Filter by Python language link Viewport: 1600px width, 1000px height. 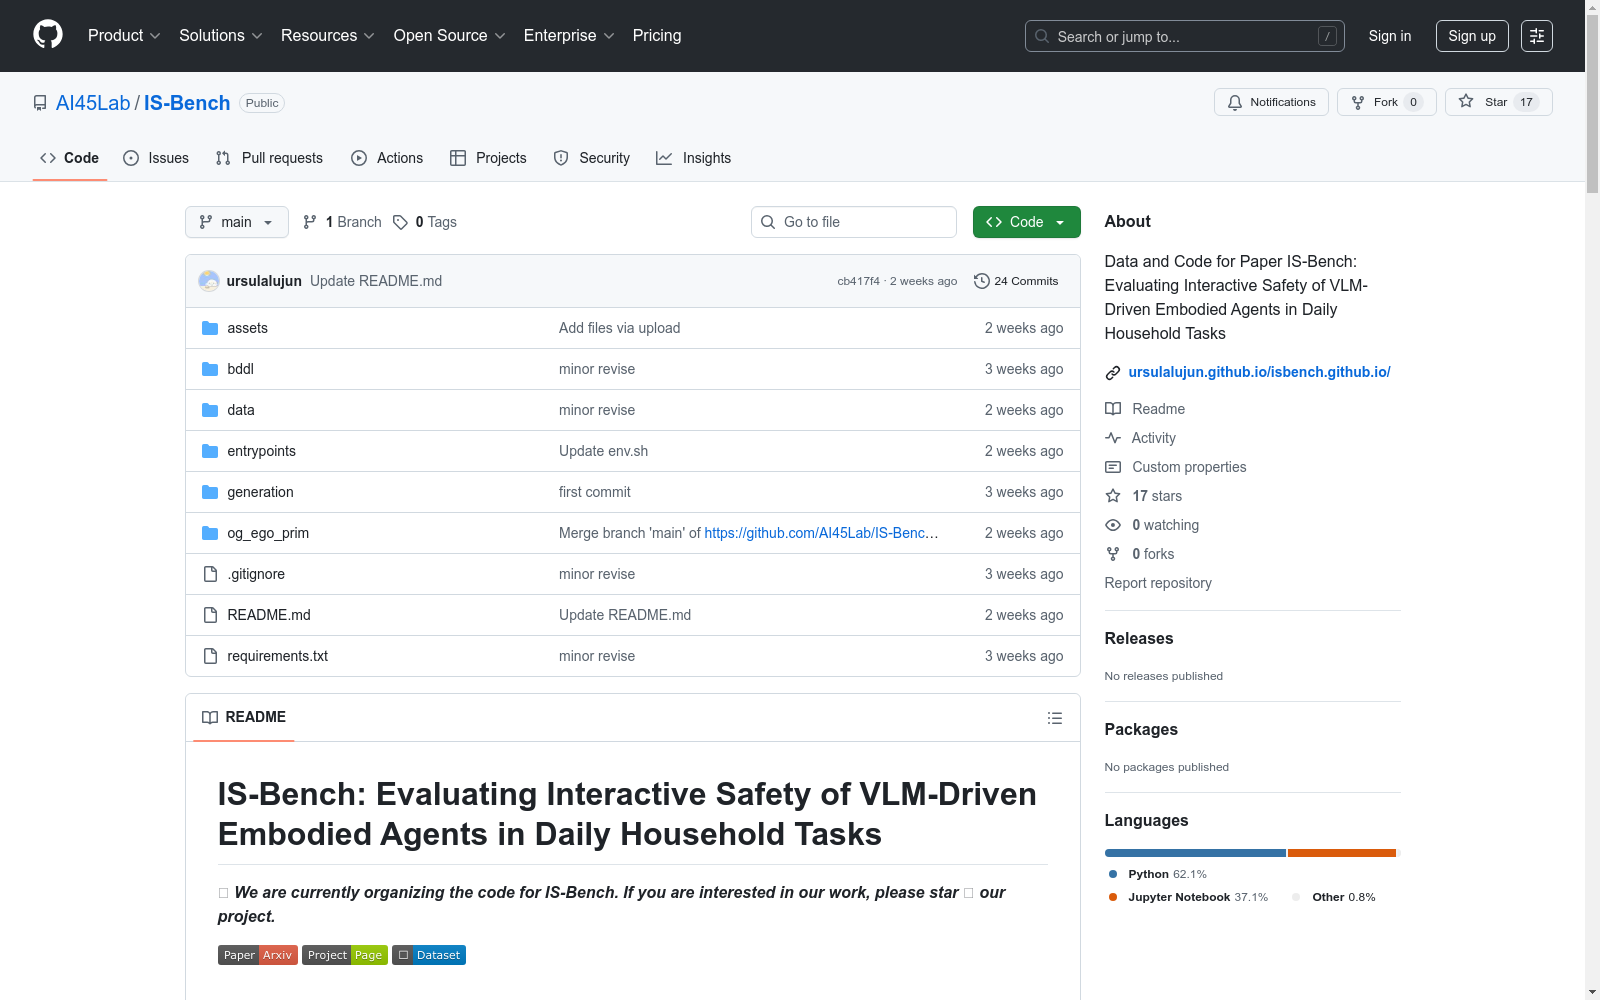pos(1158,874)
